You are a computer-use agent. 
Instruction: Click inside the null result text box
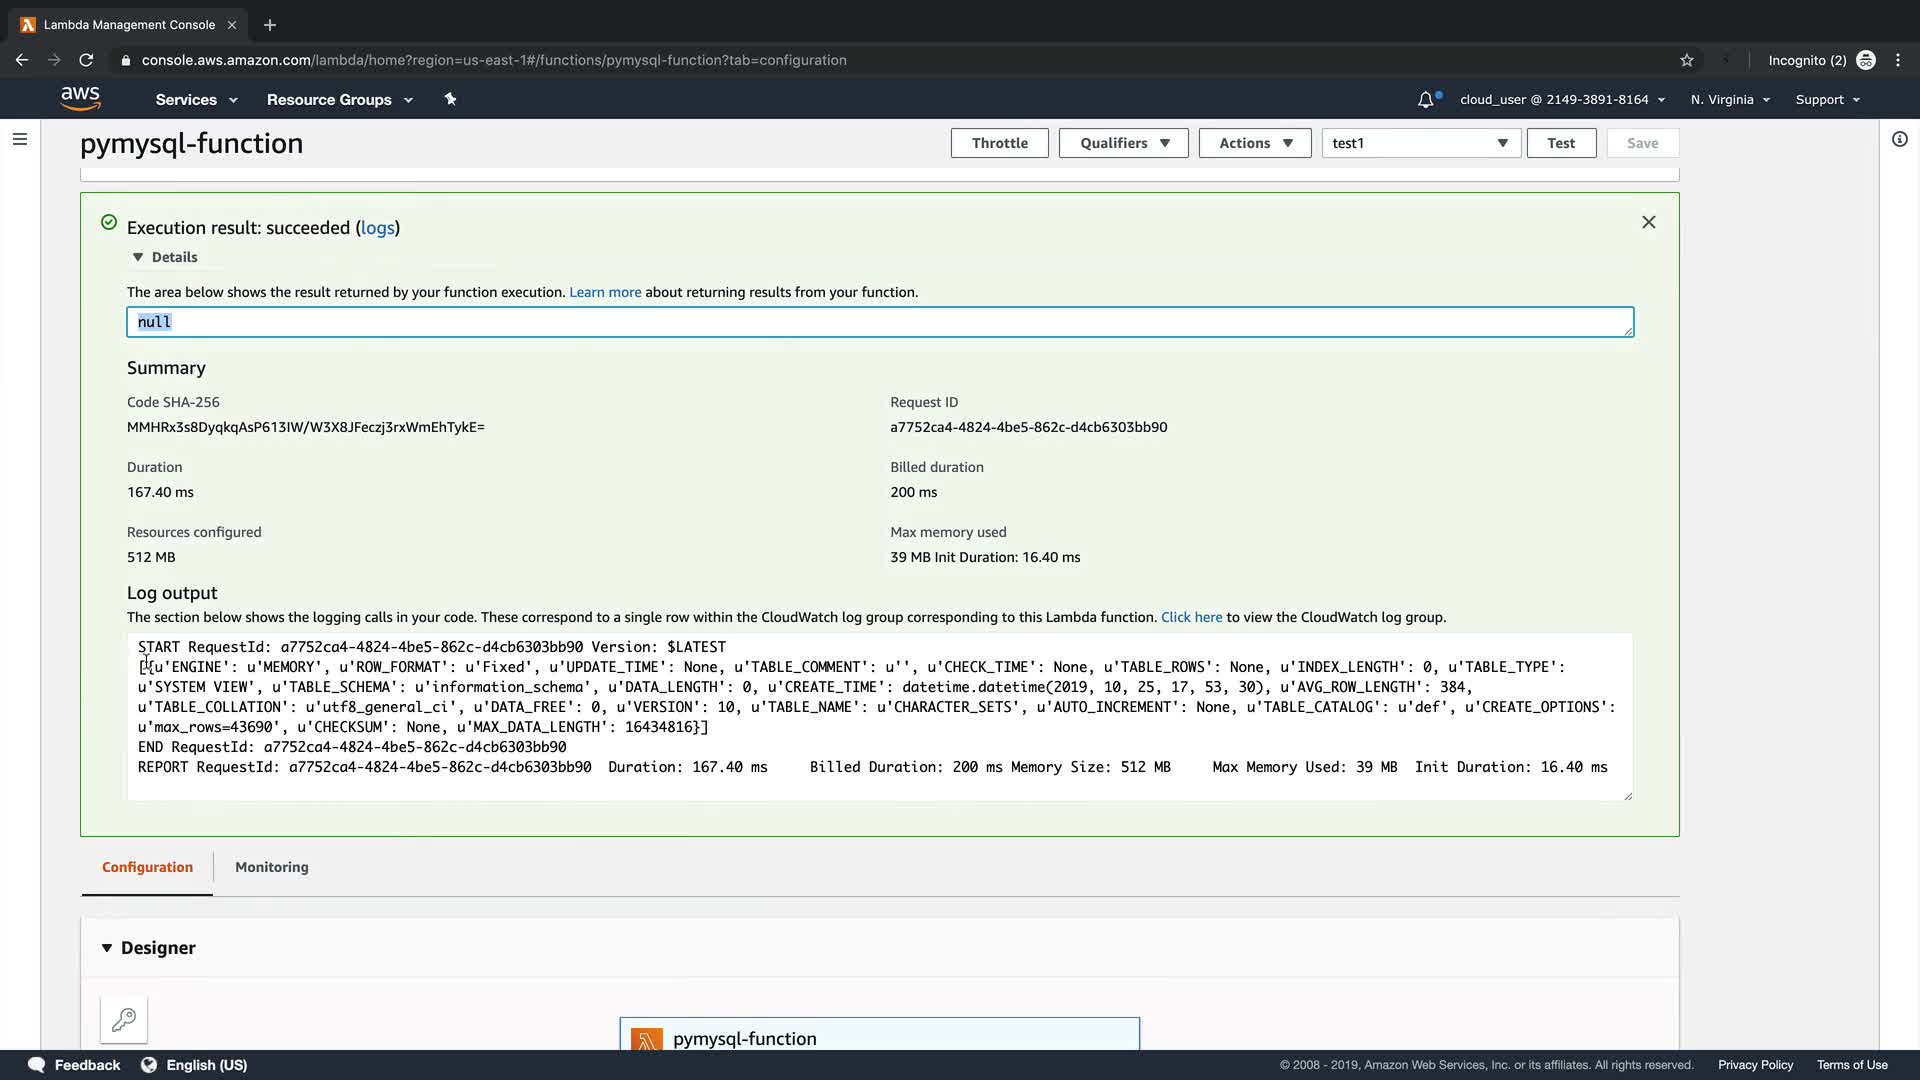(x=880, y=322)
